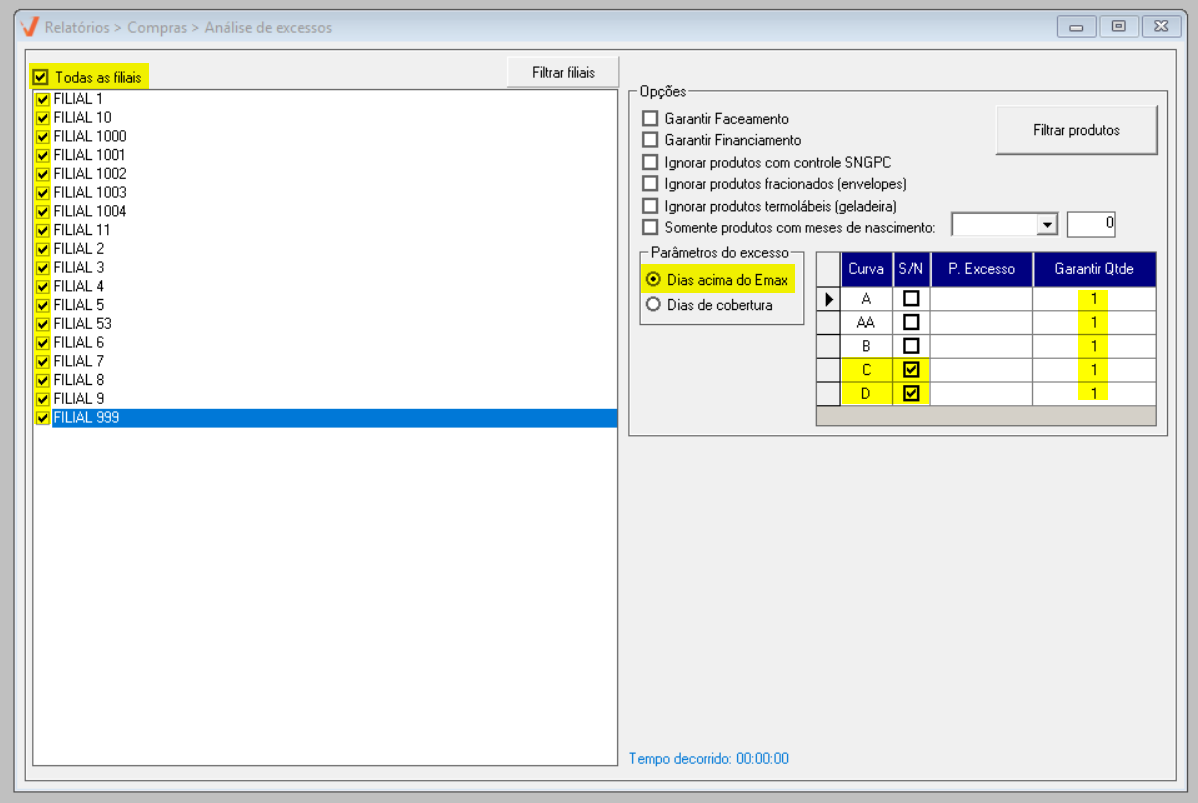Uncheck the FILIAL 2 checkbox
The image size is (1198, 803).
(x=43, y=249)
